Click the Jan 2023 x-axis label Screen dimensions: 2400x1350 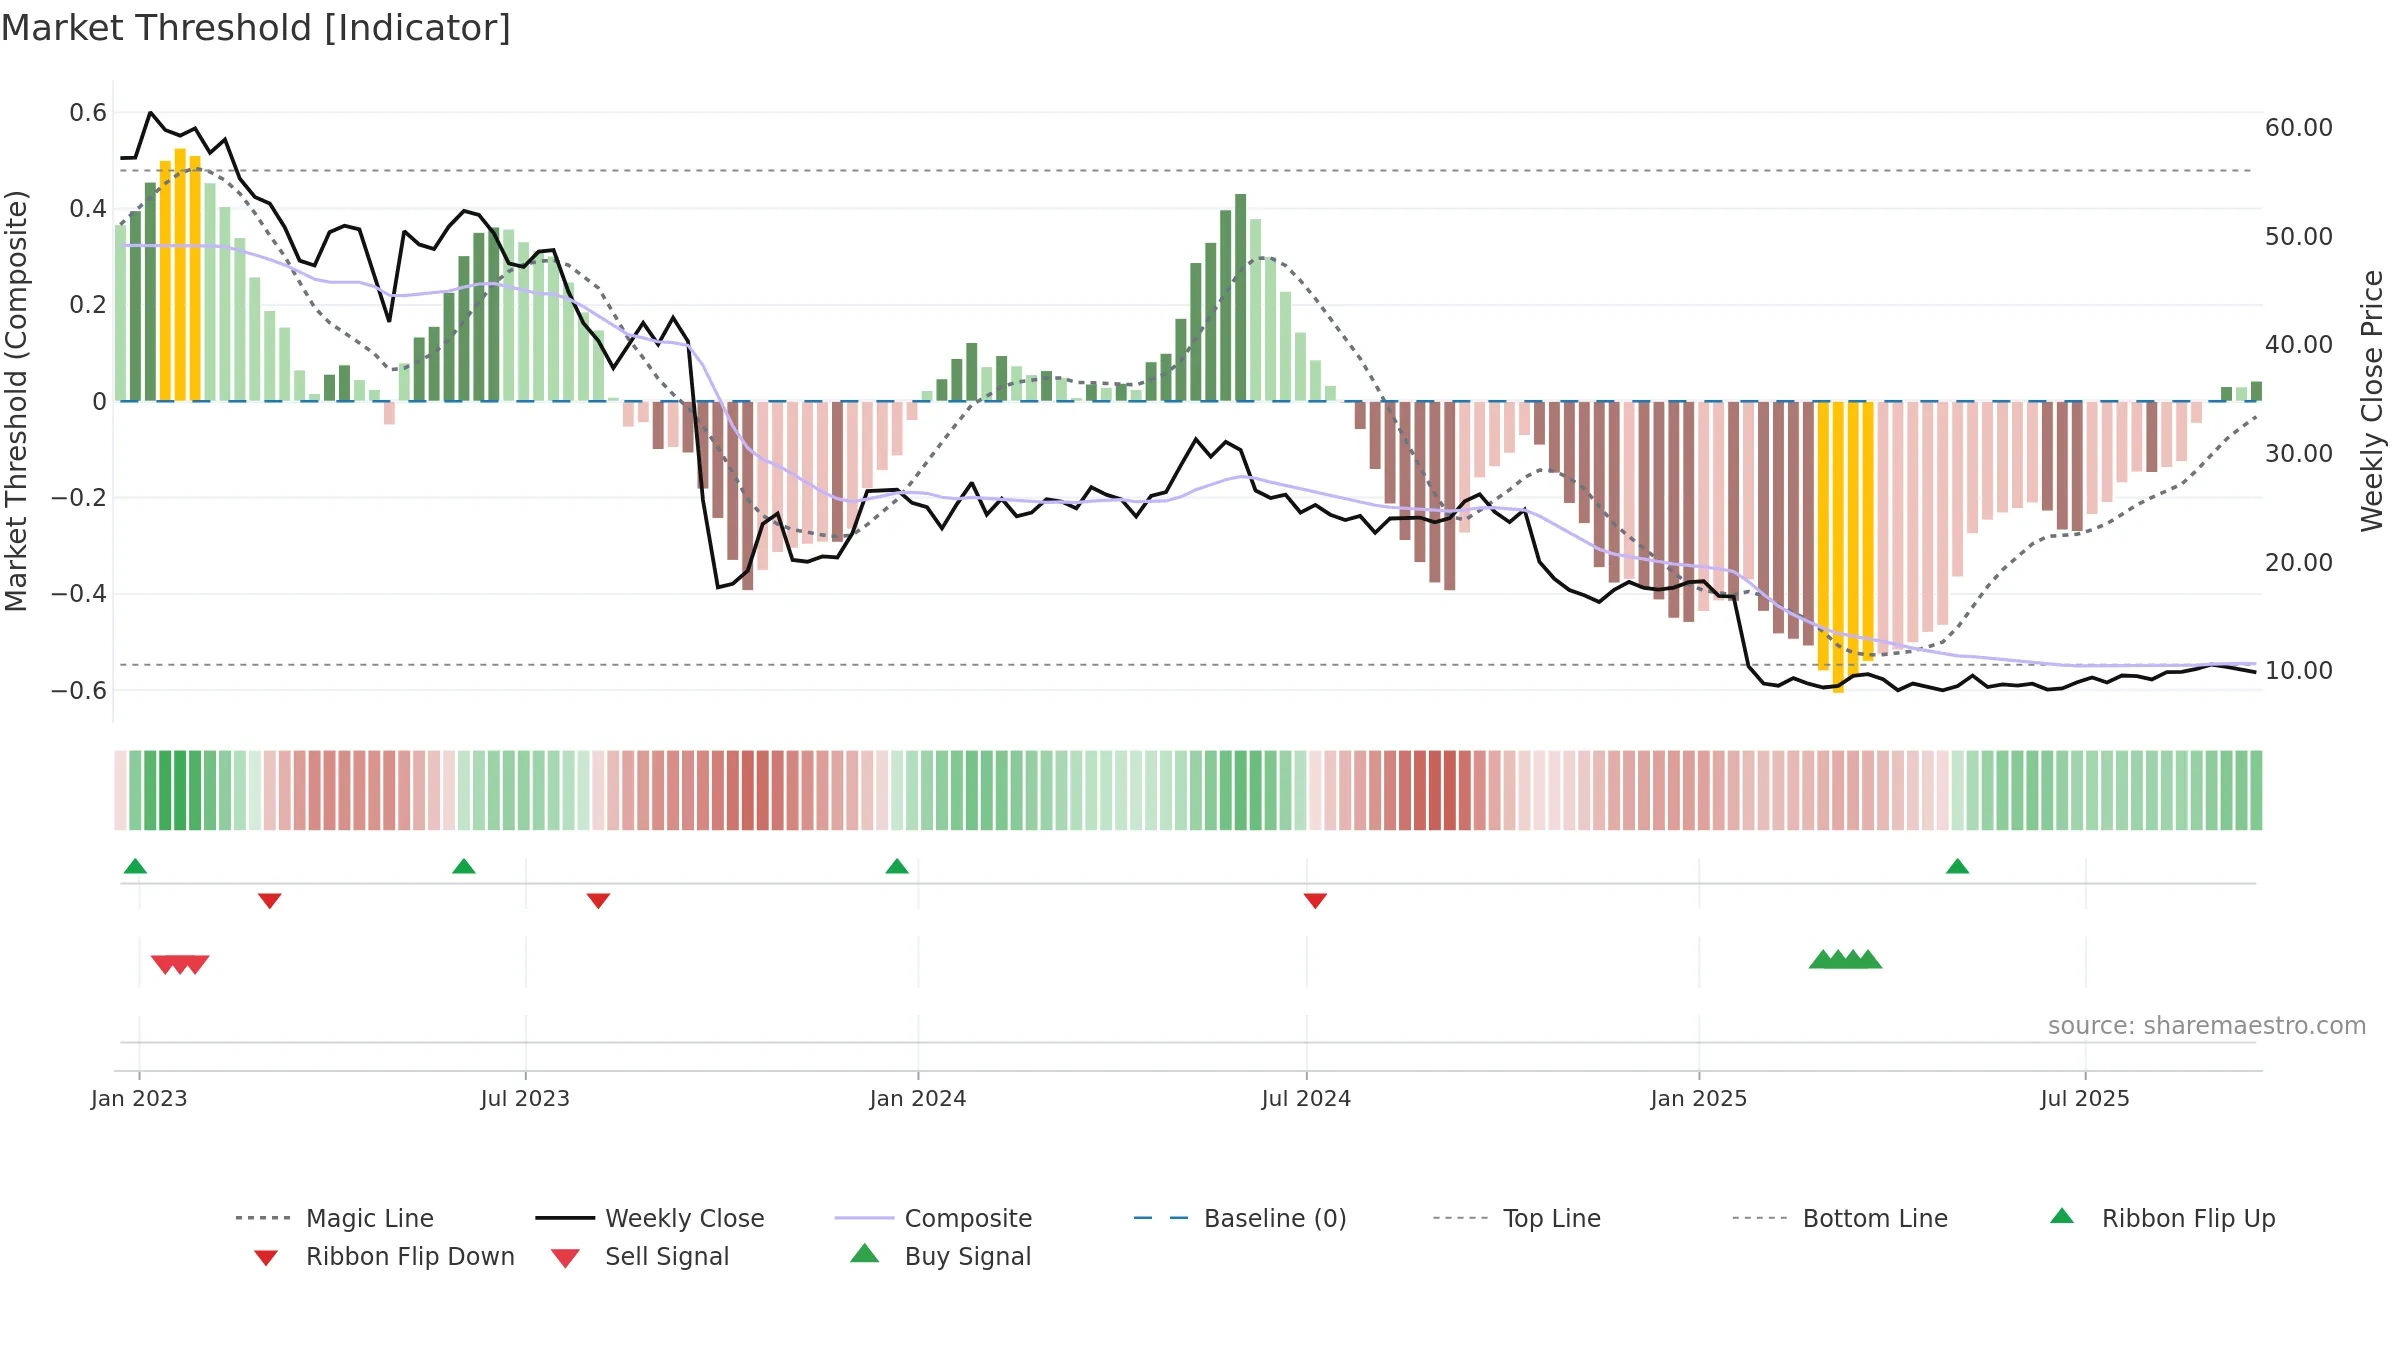pyautogui.click(x=139, y=1098)
